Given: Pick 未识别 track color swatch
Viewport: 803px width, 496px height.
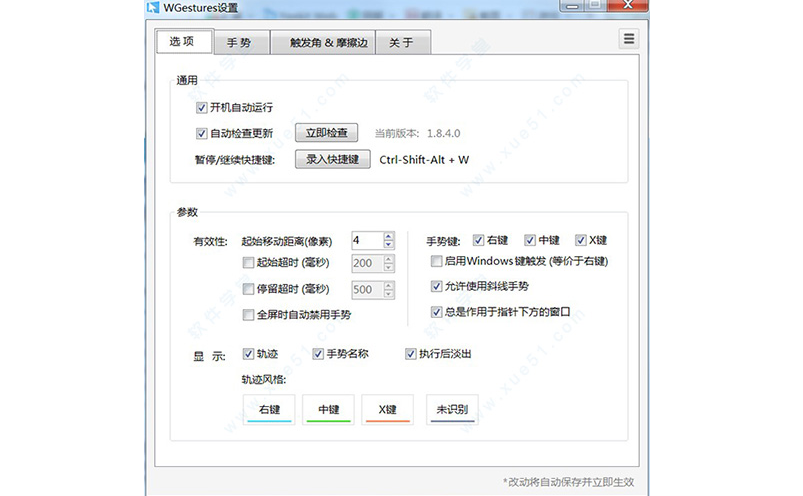Looking at the screenshot, I should (x=452, y=409).
